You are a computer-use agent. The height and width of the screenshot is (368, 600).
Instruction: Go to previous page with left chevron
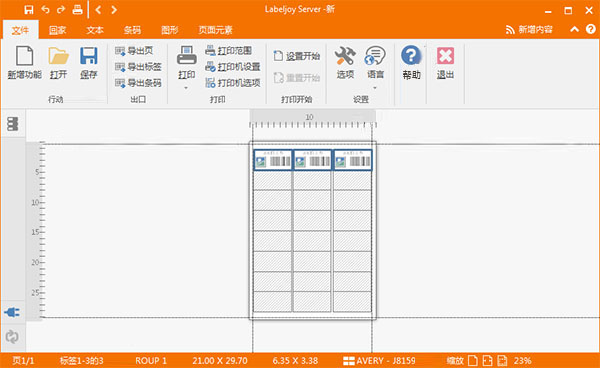coord(98,10)
